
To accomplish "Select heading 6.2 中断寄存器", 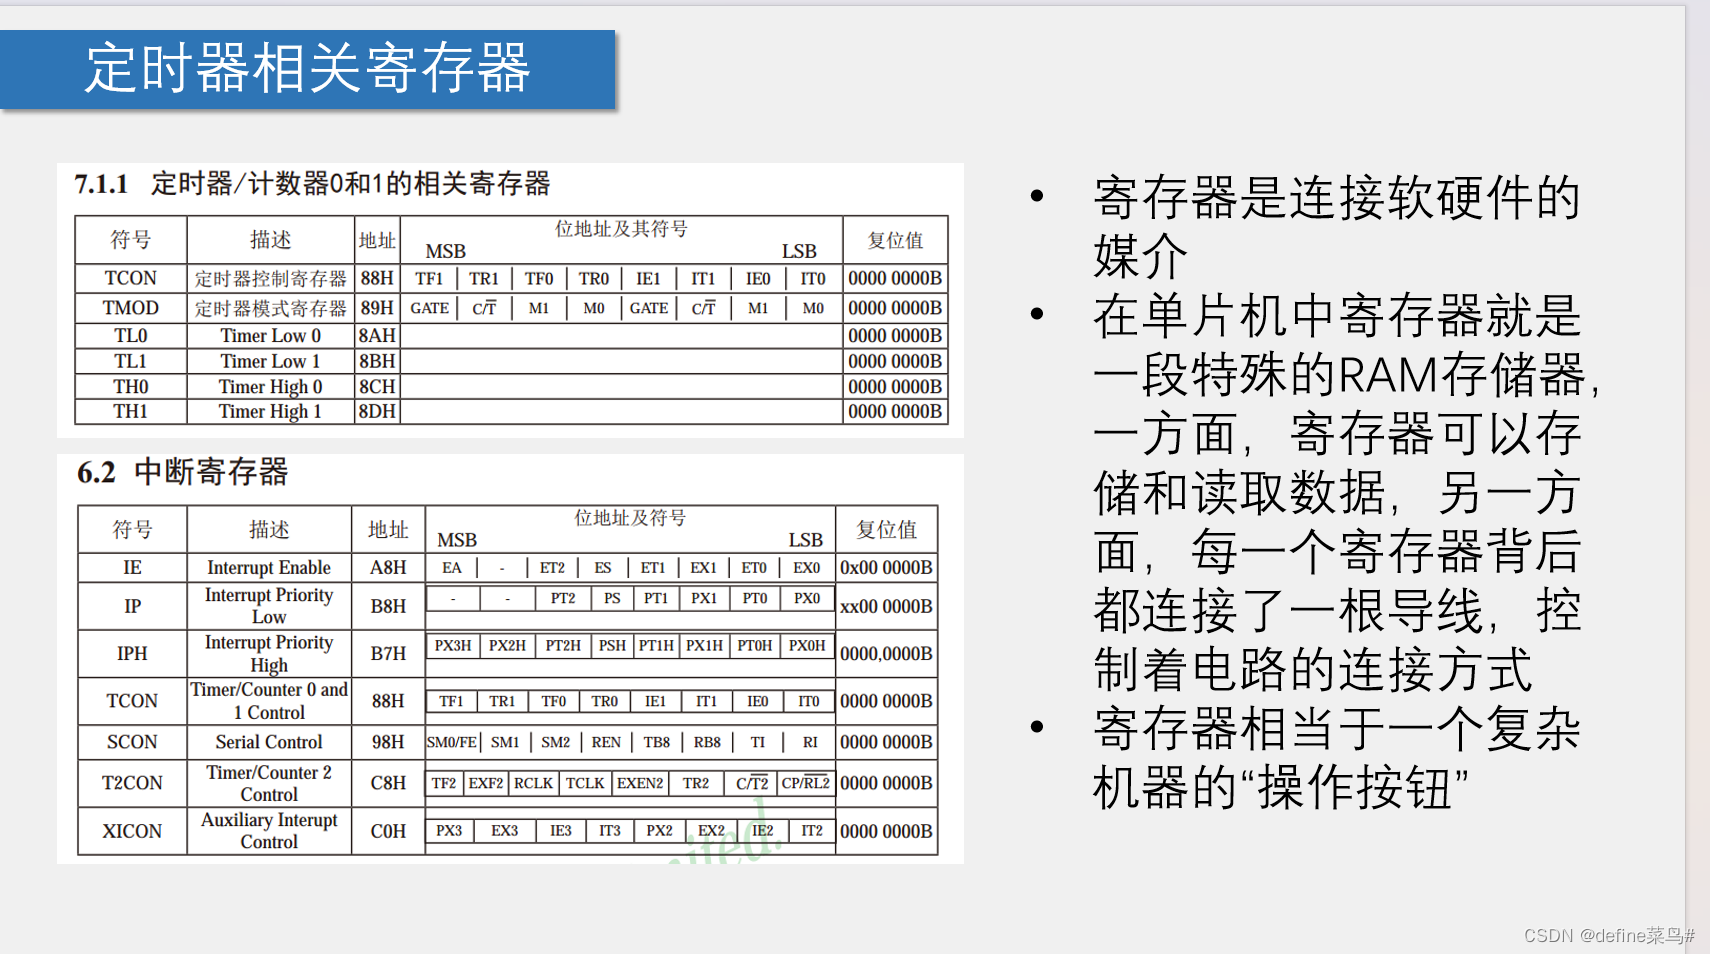I will tap(183, 472).
